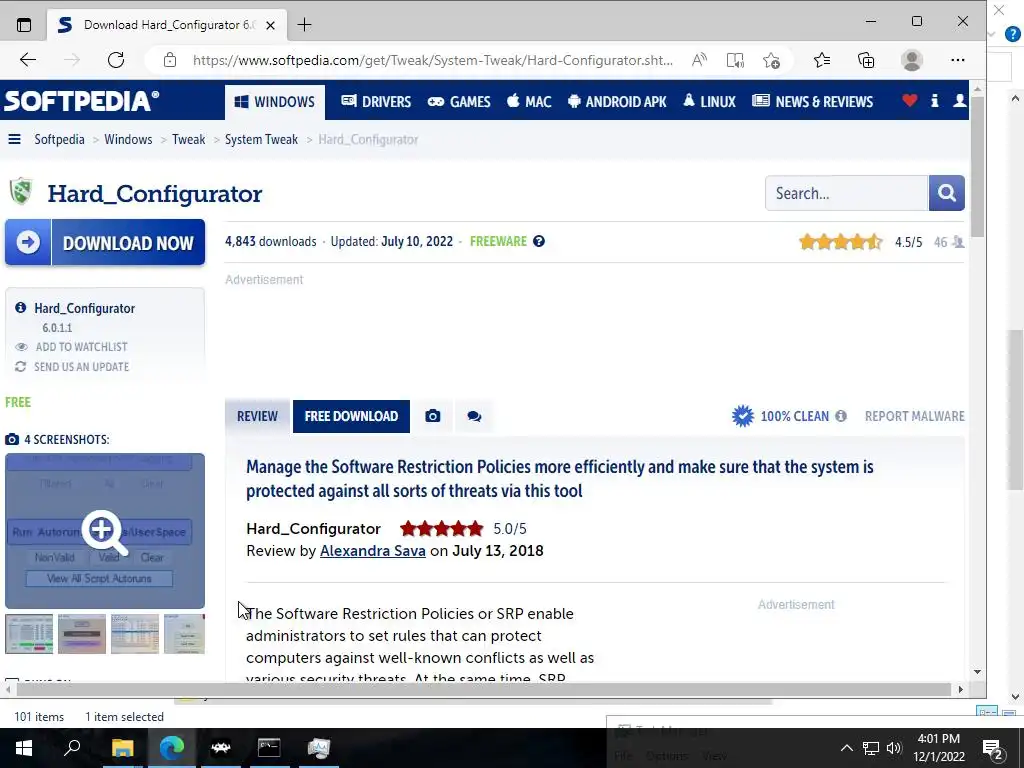
Task: Open the third small screenshot thumbnail
Action: [135, 633]
